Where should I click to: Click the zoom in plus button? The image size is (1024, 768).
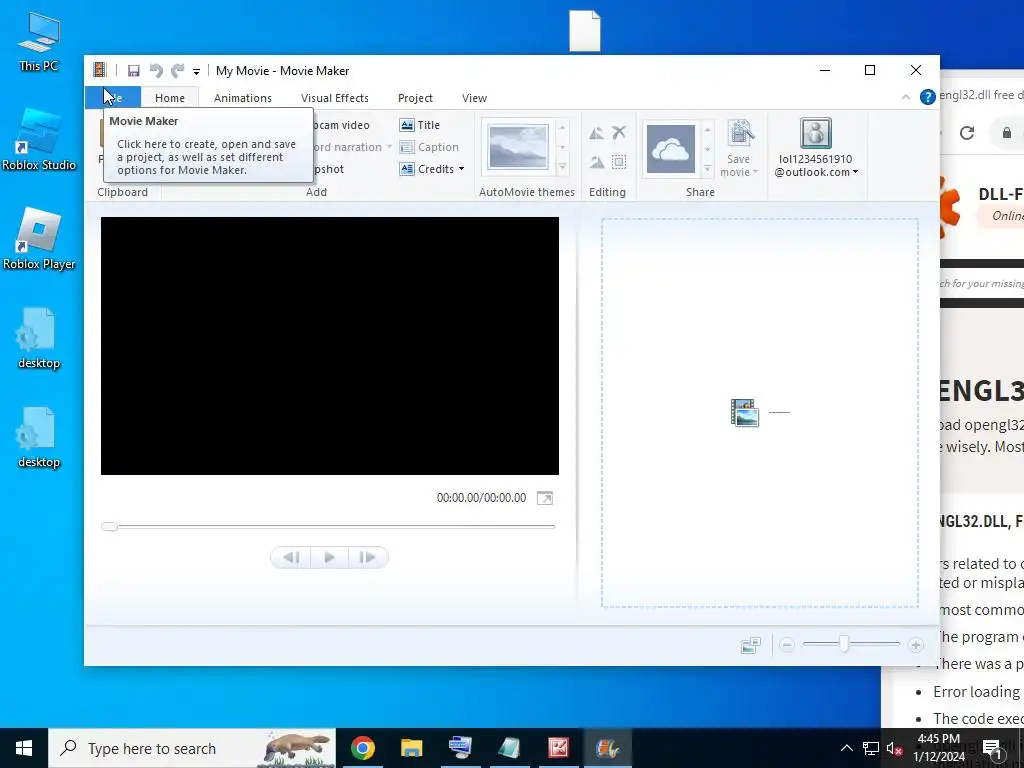tap(916, 645)
